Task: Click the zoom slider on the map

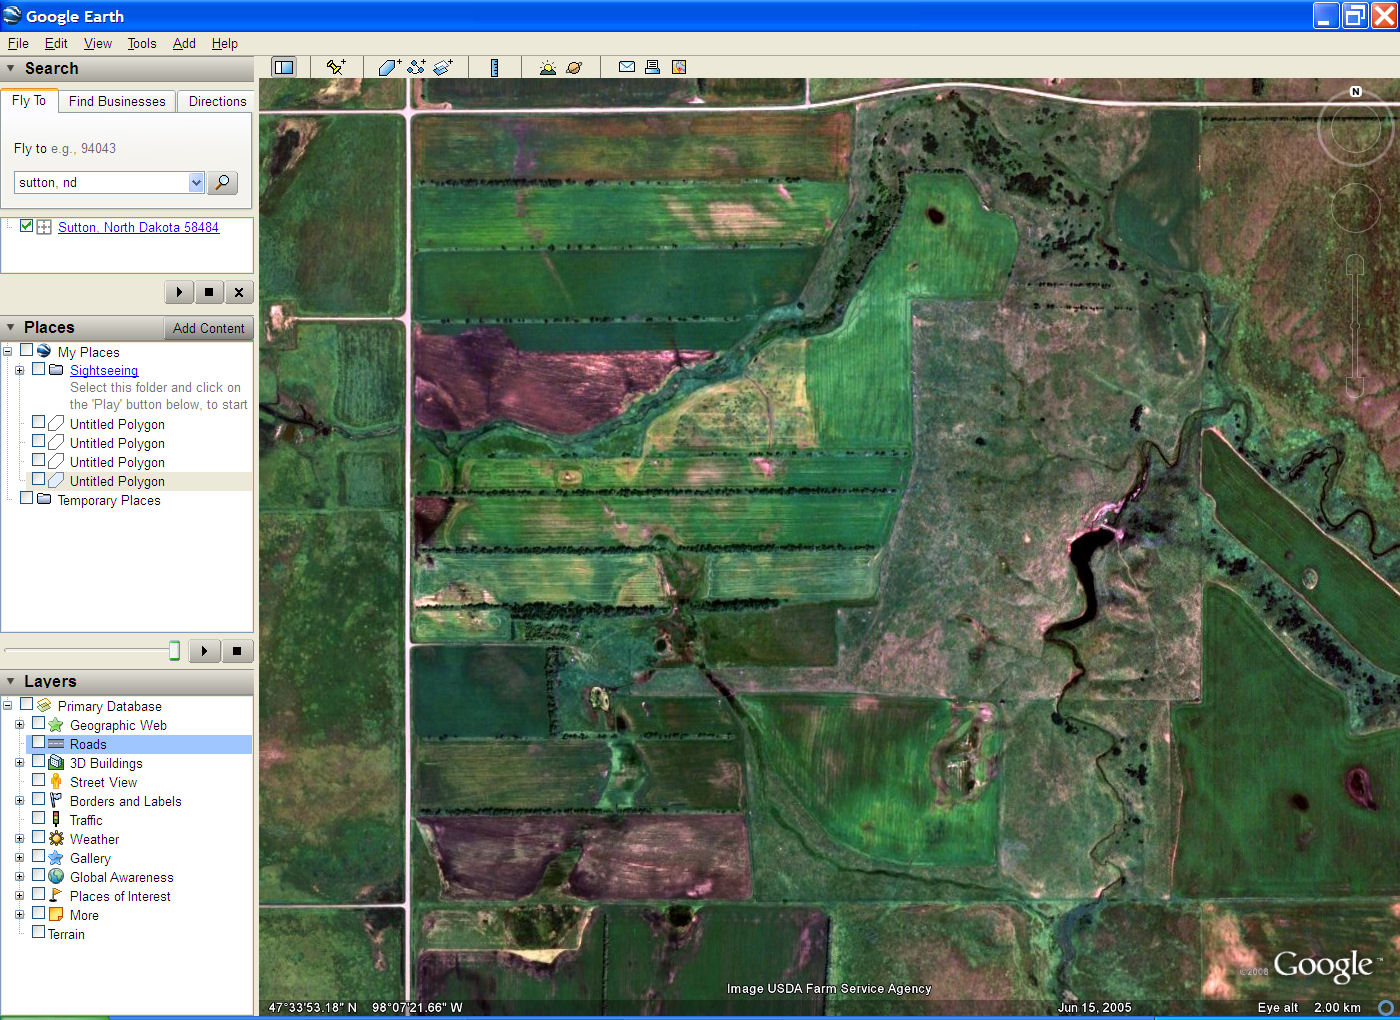Action: [x=1355, y=325]
